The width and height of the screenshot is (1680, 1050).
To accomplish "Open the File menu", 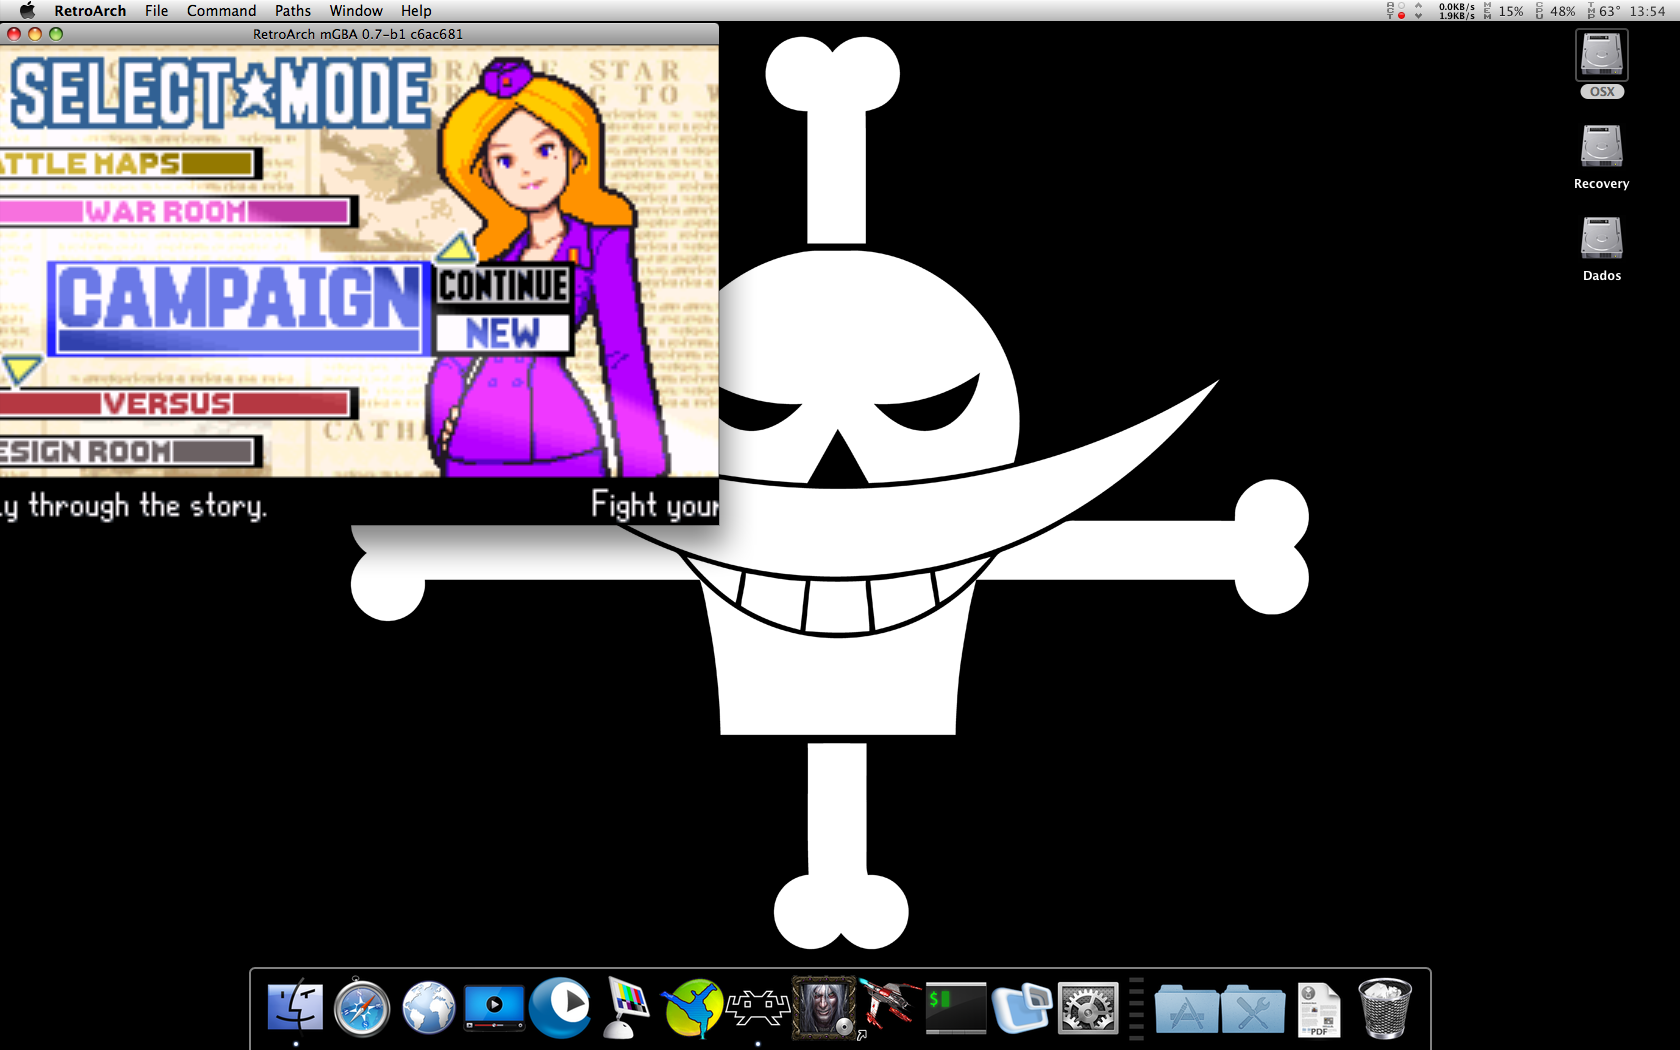I will [x=156, y=11].
